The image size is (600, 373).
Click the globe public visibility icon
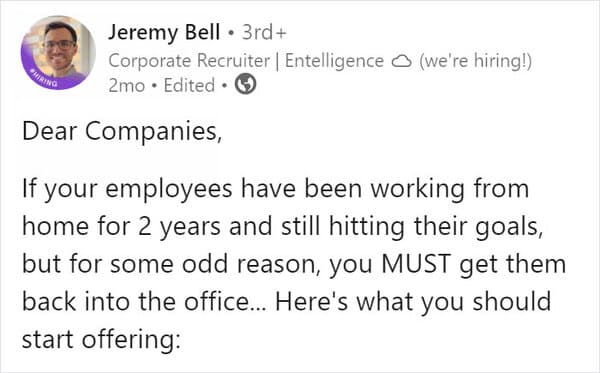click(x=245, y=85)
